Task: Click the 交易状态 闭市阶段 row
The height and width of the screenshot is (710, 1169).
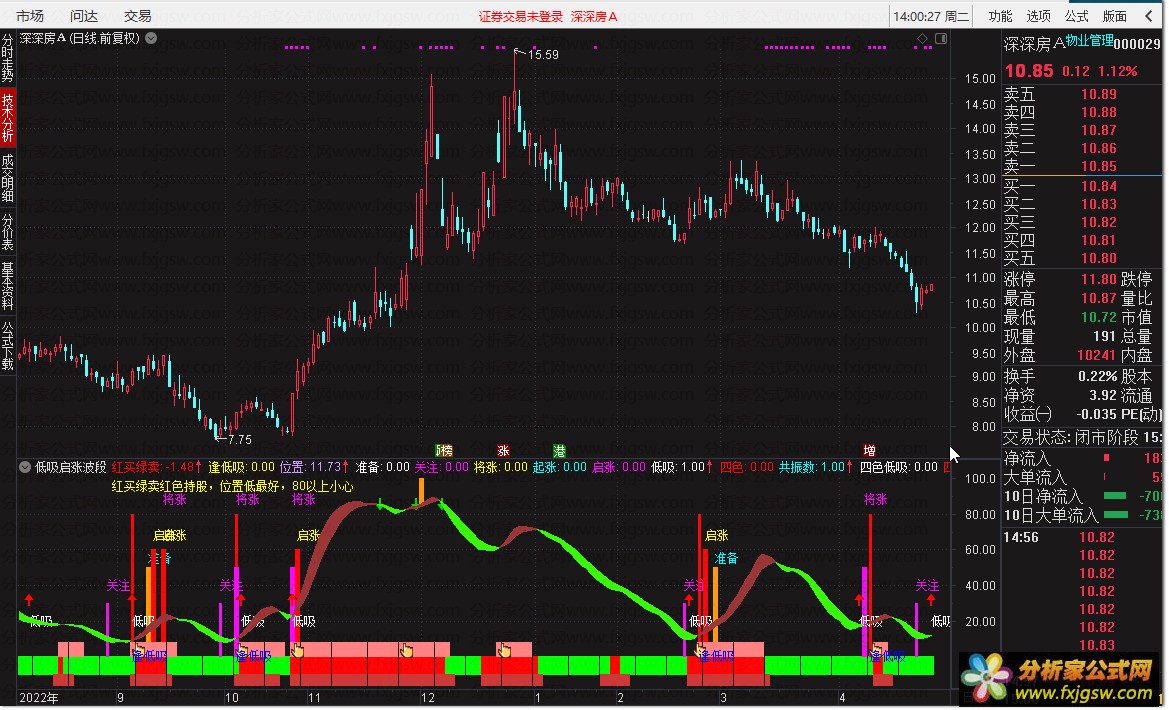Action: (1081, 437)
